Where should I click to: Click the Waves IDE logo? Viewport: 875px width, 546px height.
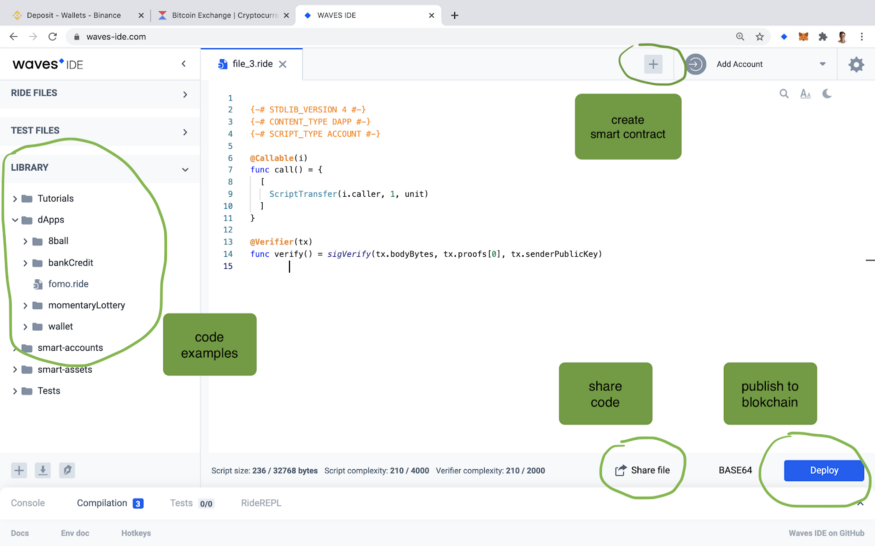(x=47, y=64)
